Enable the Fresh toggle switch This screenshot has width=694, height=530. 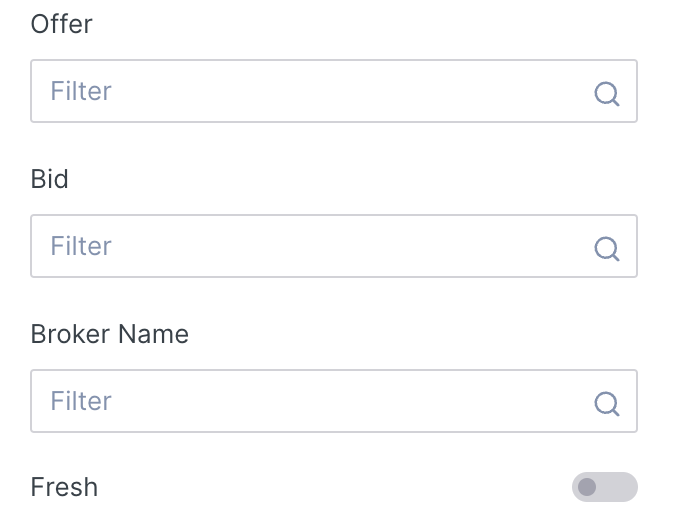click(x=604, y=487)
